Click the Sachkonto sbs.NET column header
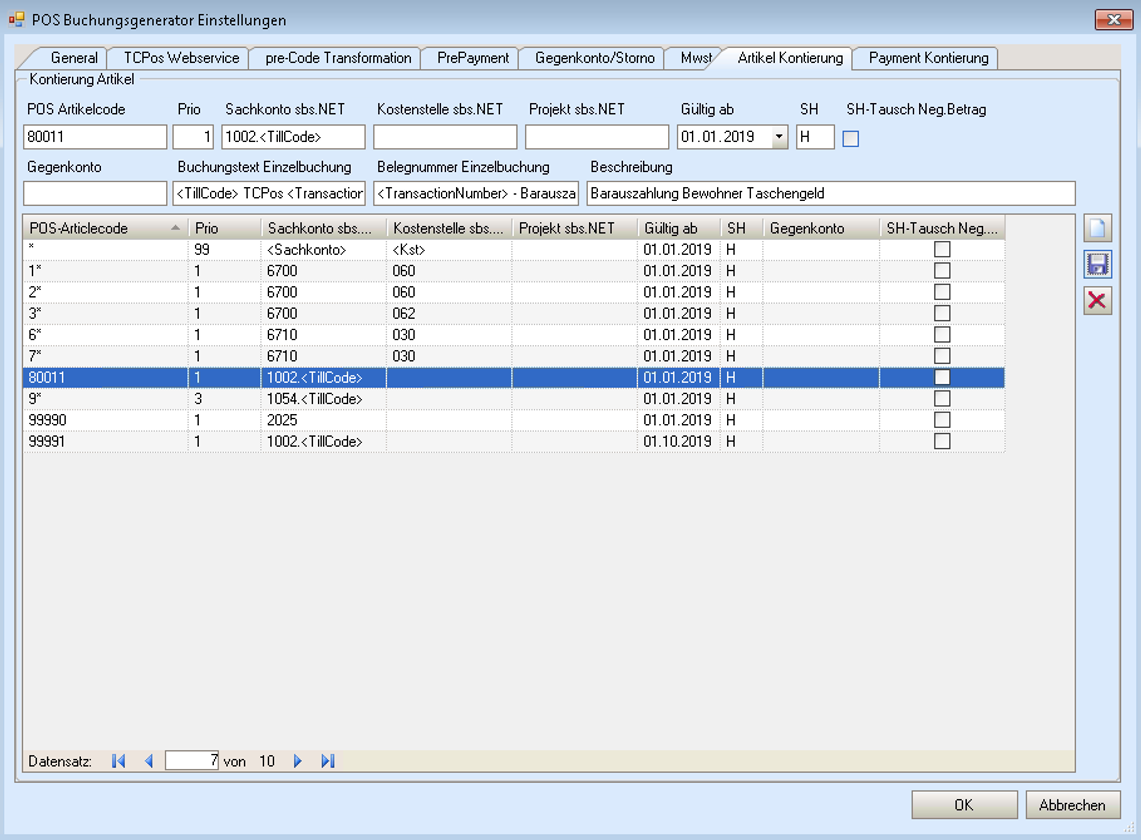Screen dimensions: 1141x840 (x=322, y=229)
